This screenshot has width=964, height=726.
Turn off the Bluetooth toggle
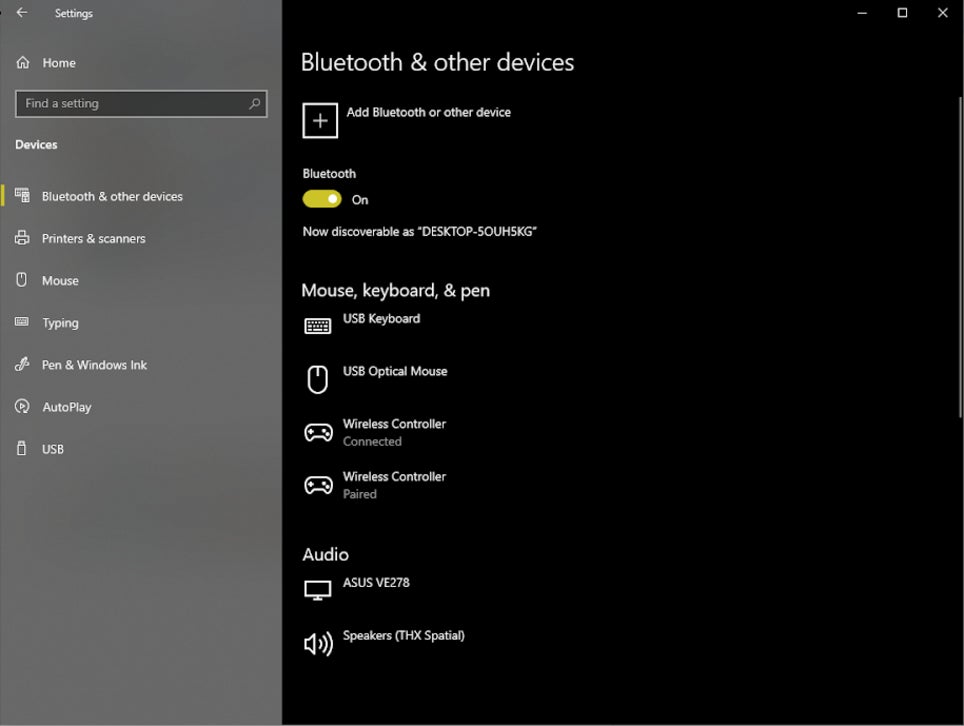coord(320,199)
